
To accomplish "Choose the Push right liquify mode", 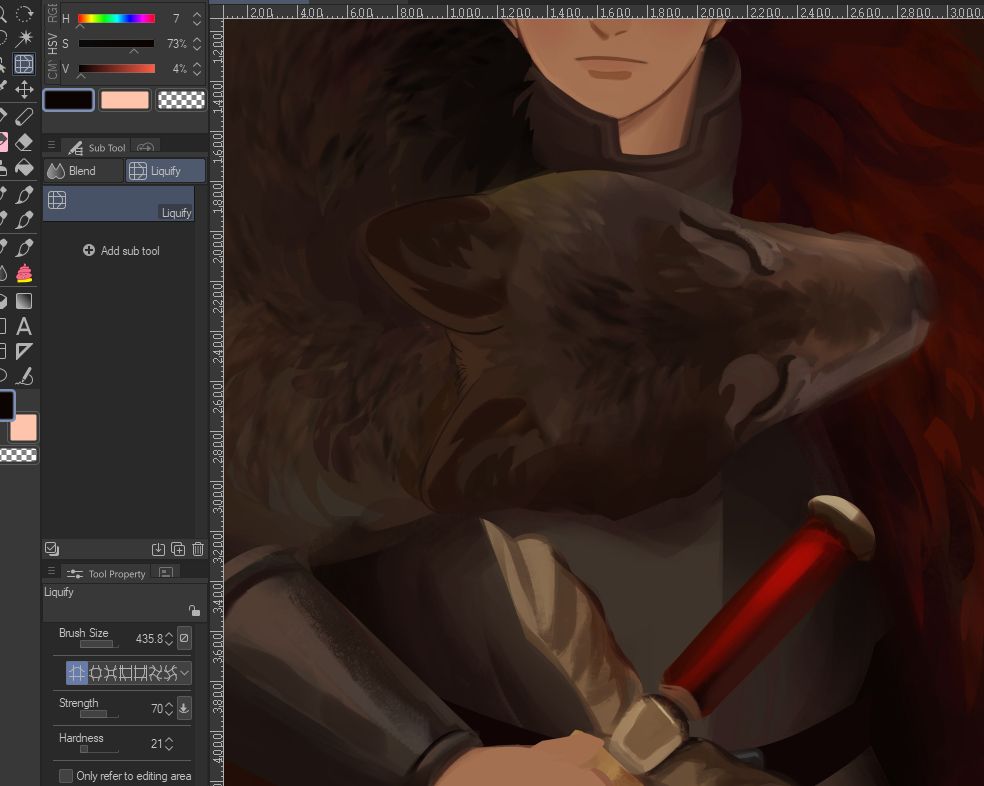I will click(139, 674).
